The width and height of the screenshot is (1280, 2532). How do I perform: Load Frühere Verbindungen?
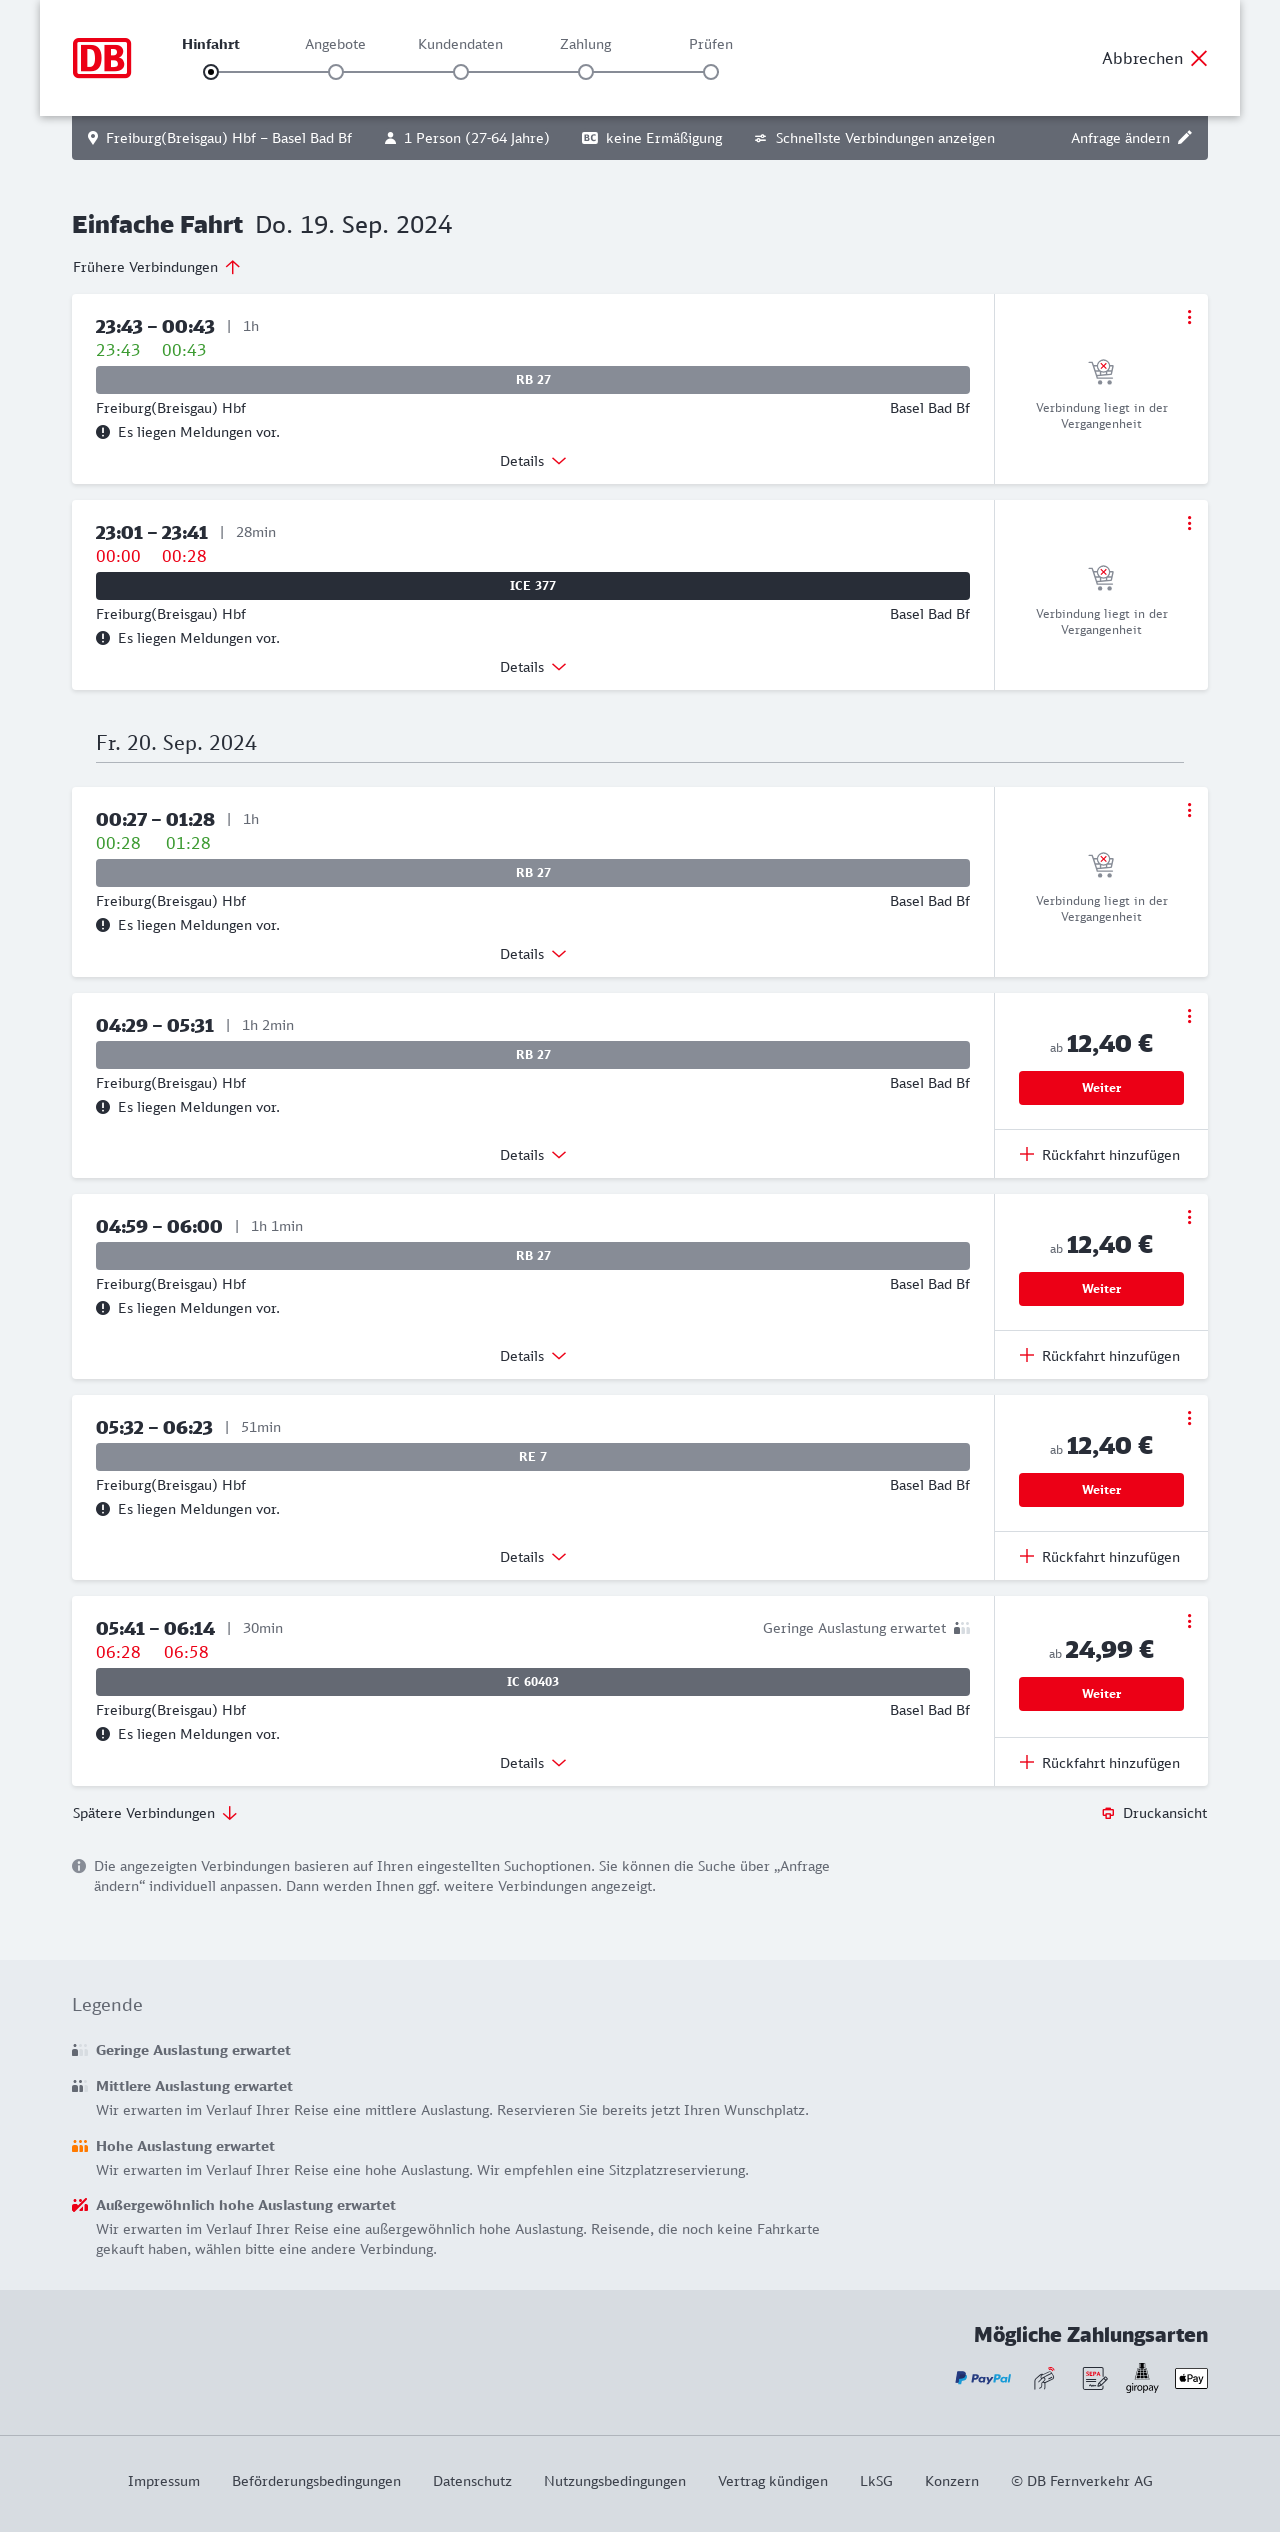tap(156, 267)
